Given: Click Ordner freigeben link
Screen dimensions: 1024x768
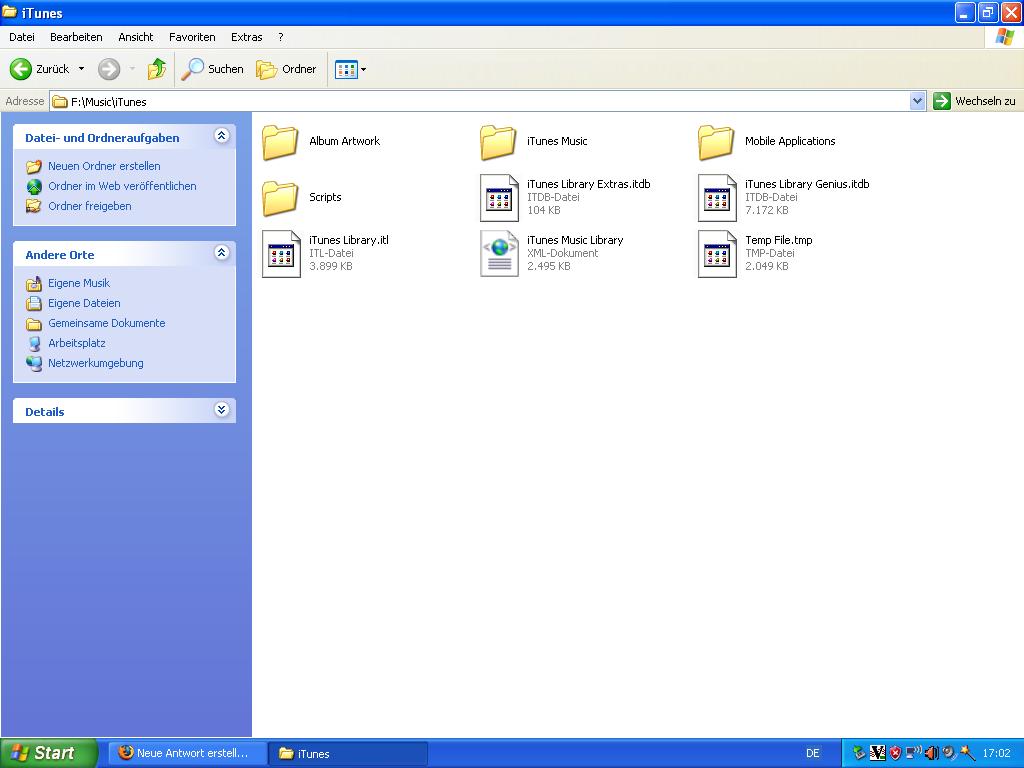Looking at the screenshot, I should pyautogui.click(x=90, y=206).
